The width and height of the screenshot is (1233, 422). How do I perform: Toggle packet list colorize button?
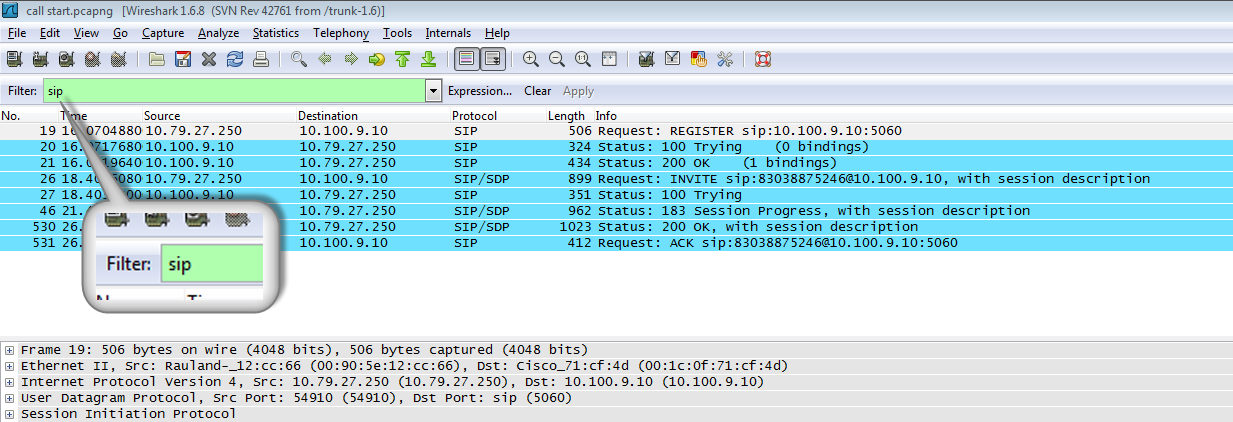coord(465,59)
